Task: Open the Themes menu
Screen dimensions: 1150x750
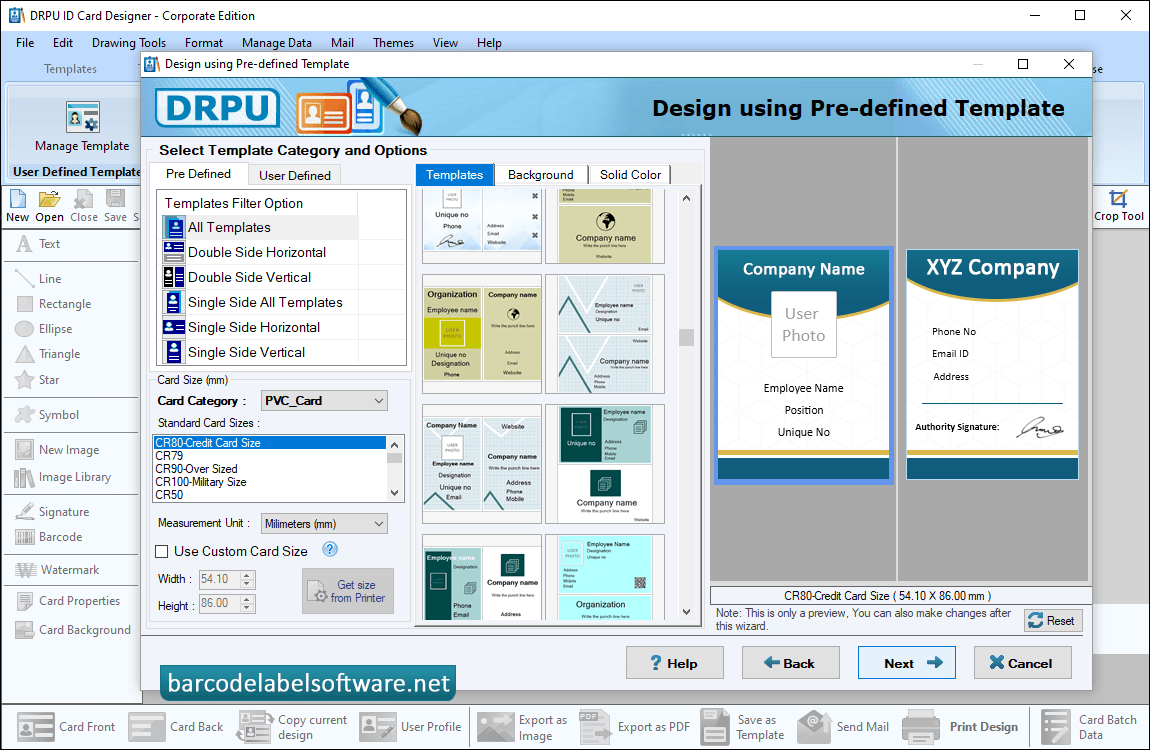Action: coord(393,43)
